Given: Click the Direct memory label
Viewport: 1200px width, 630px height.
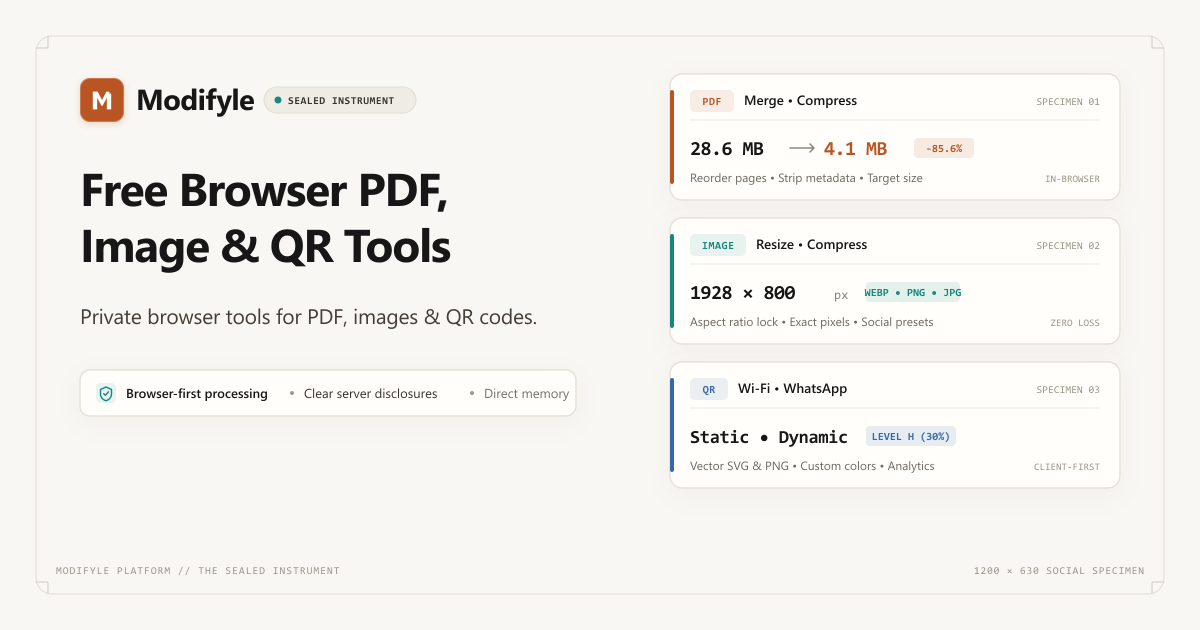Looking at the screenshot, I should coord(526,394).
